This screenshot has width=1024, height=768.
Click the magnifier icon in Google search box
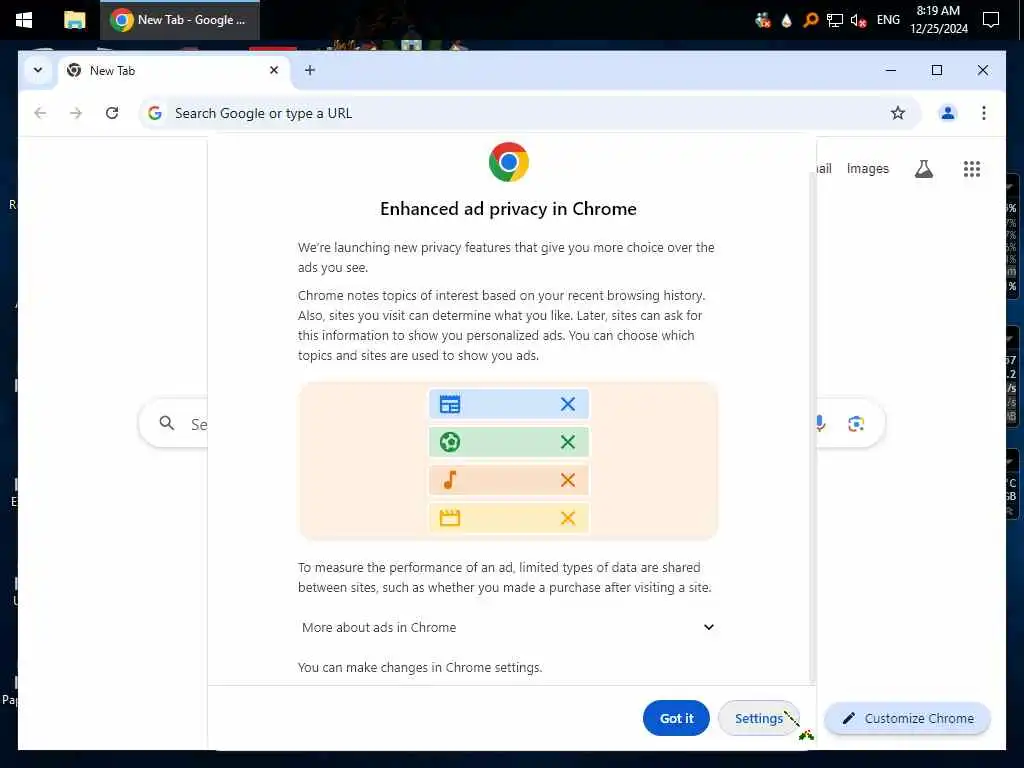(167, 423)
